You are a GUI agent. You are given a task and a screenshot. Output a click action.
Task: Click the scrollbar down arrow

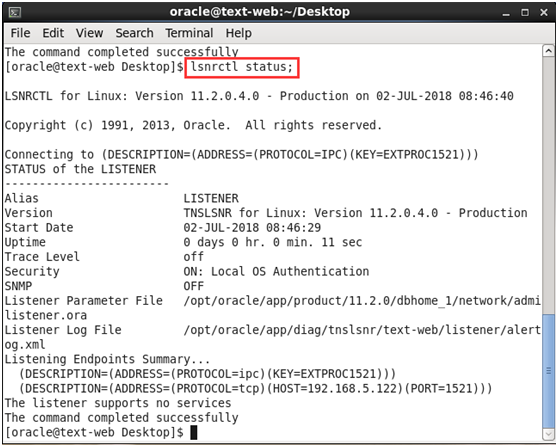coord(548,435)
